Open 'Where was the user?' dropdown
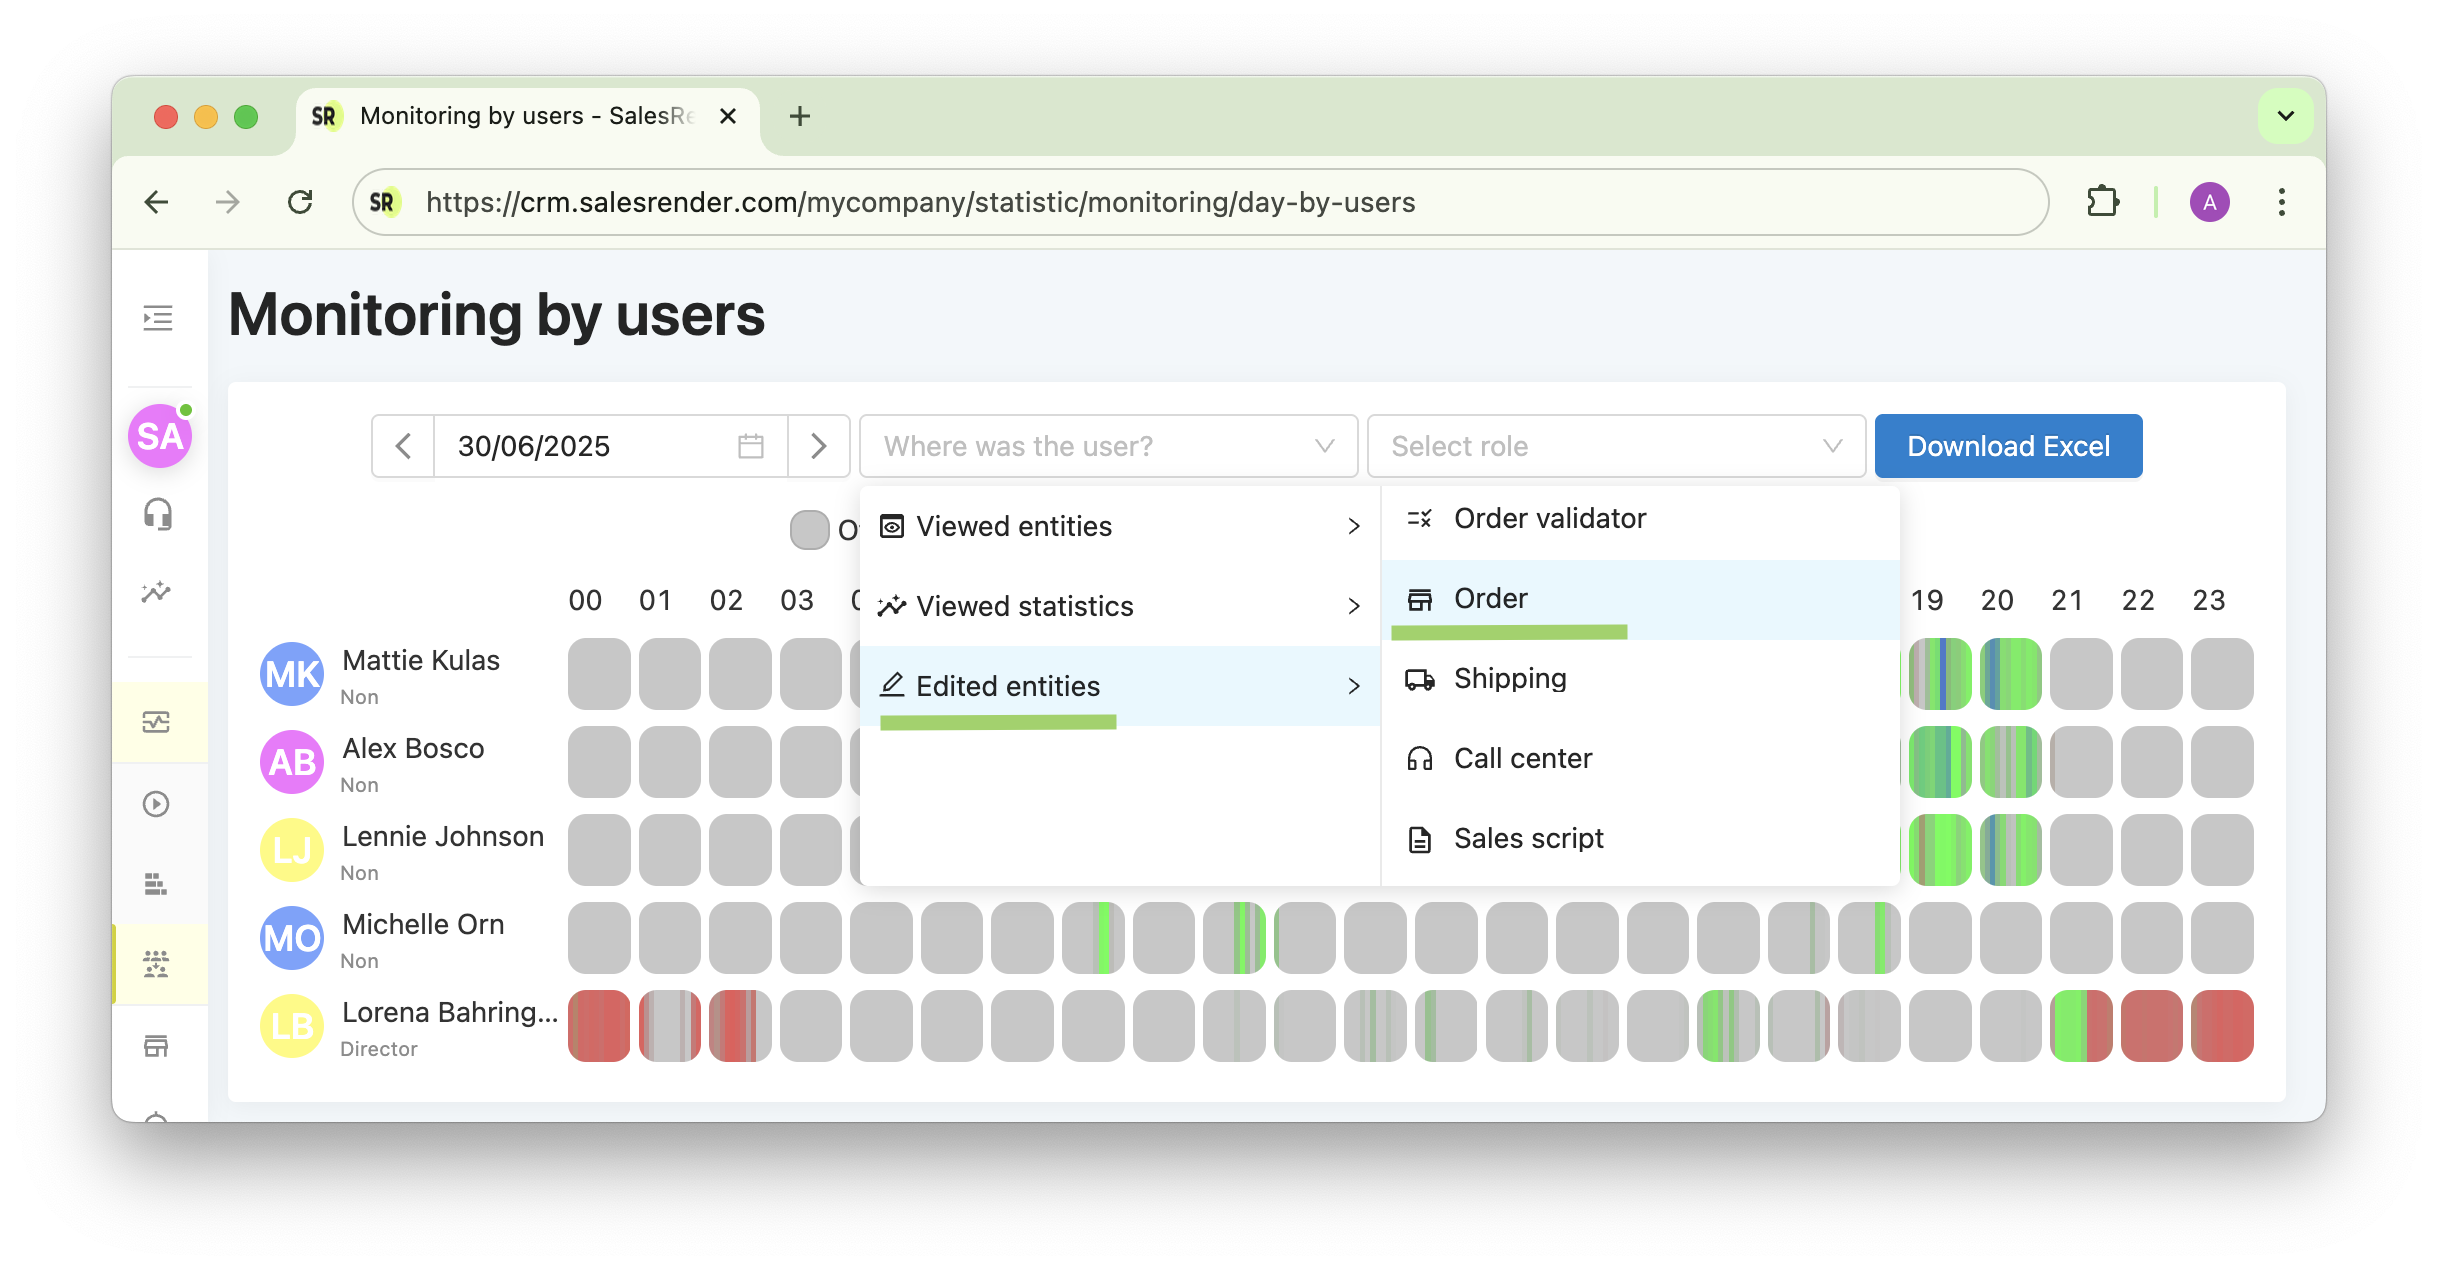Screen dimensions: 2438x1270 (1108, 446)
